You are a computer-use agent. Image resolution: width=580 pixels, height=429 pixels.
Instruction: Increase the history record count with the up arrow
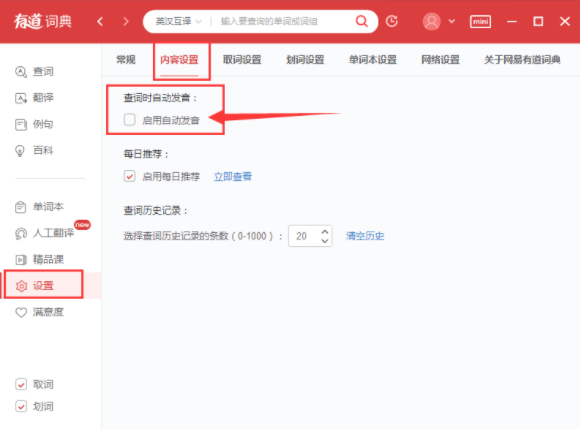point(325,232)
